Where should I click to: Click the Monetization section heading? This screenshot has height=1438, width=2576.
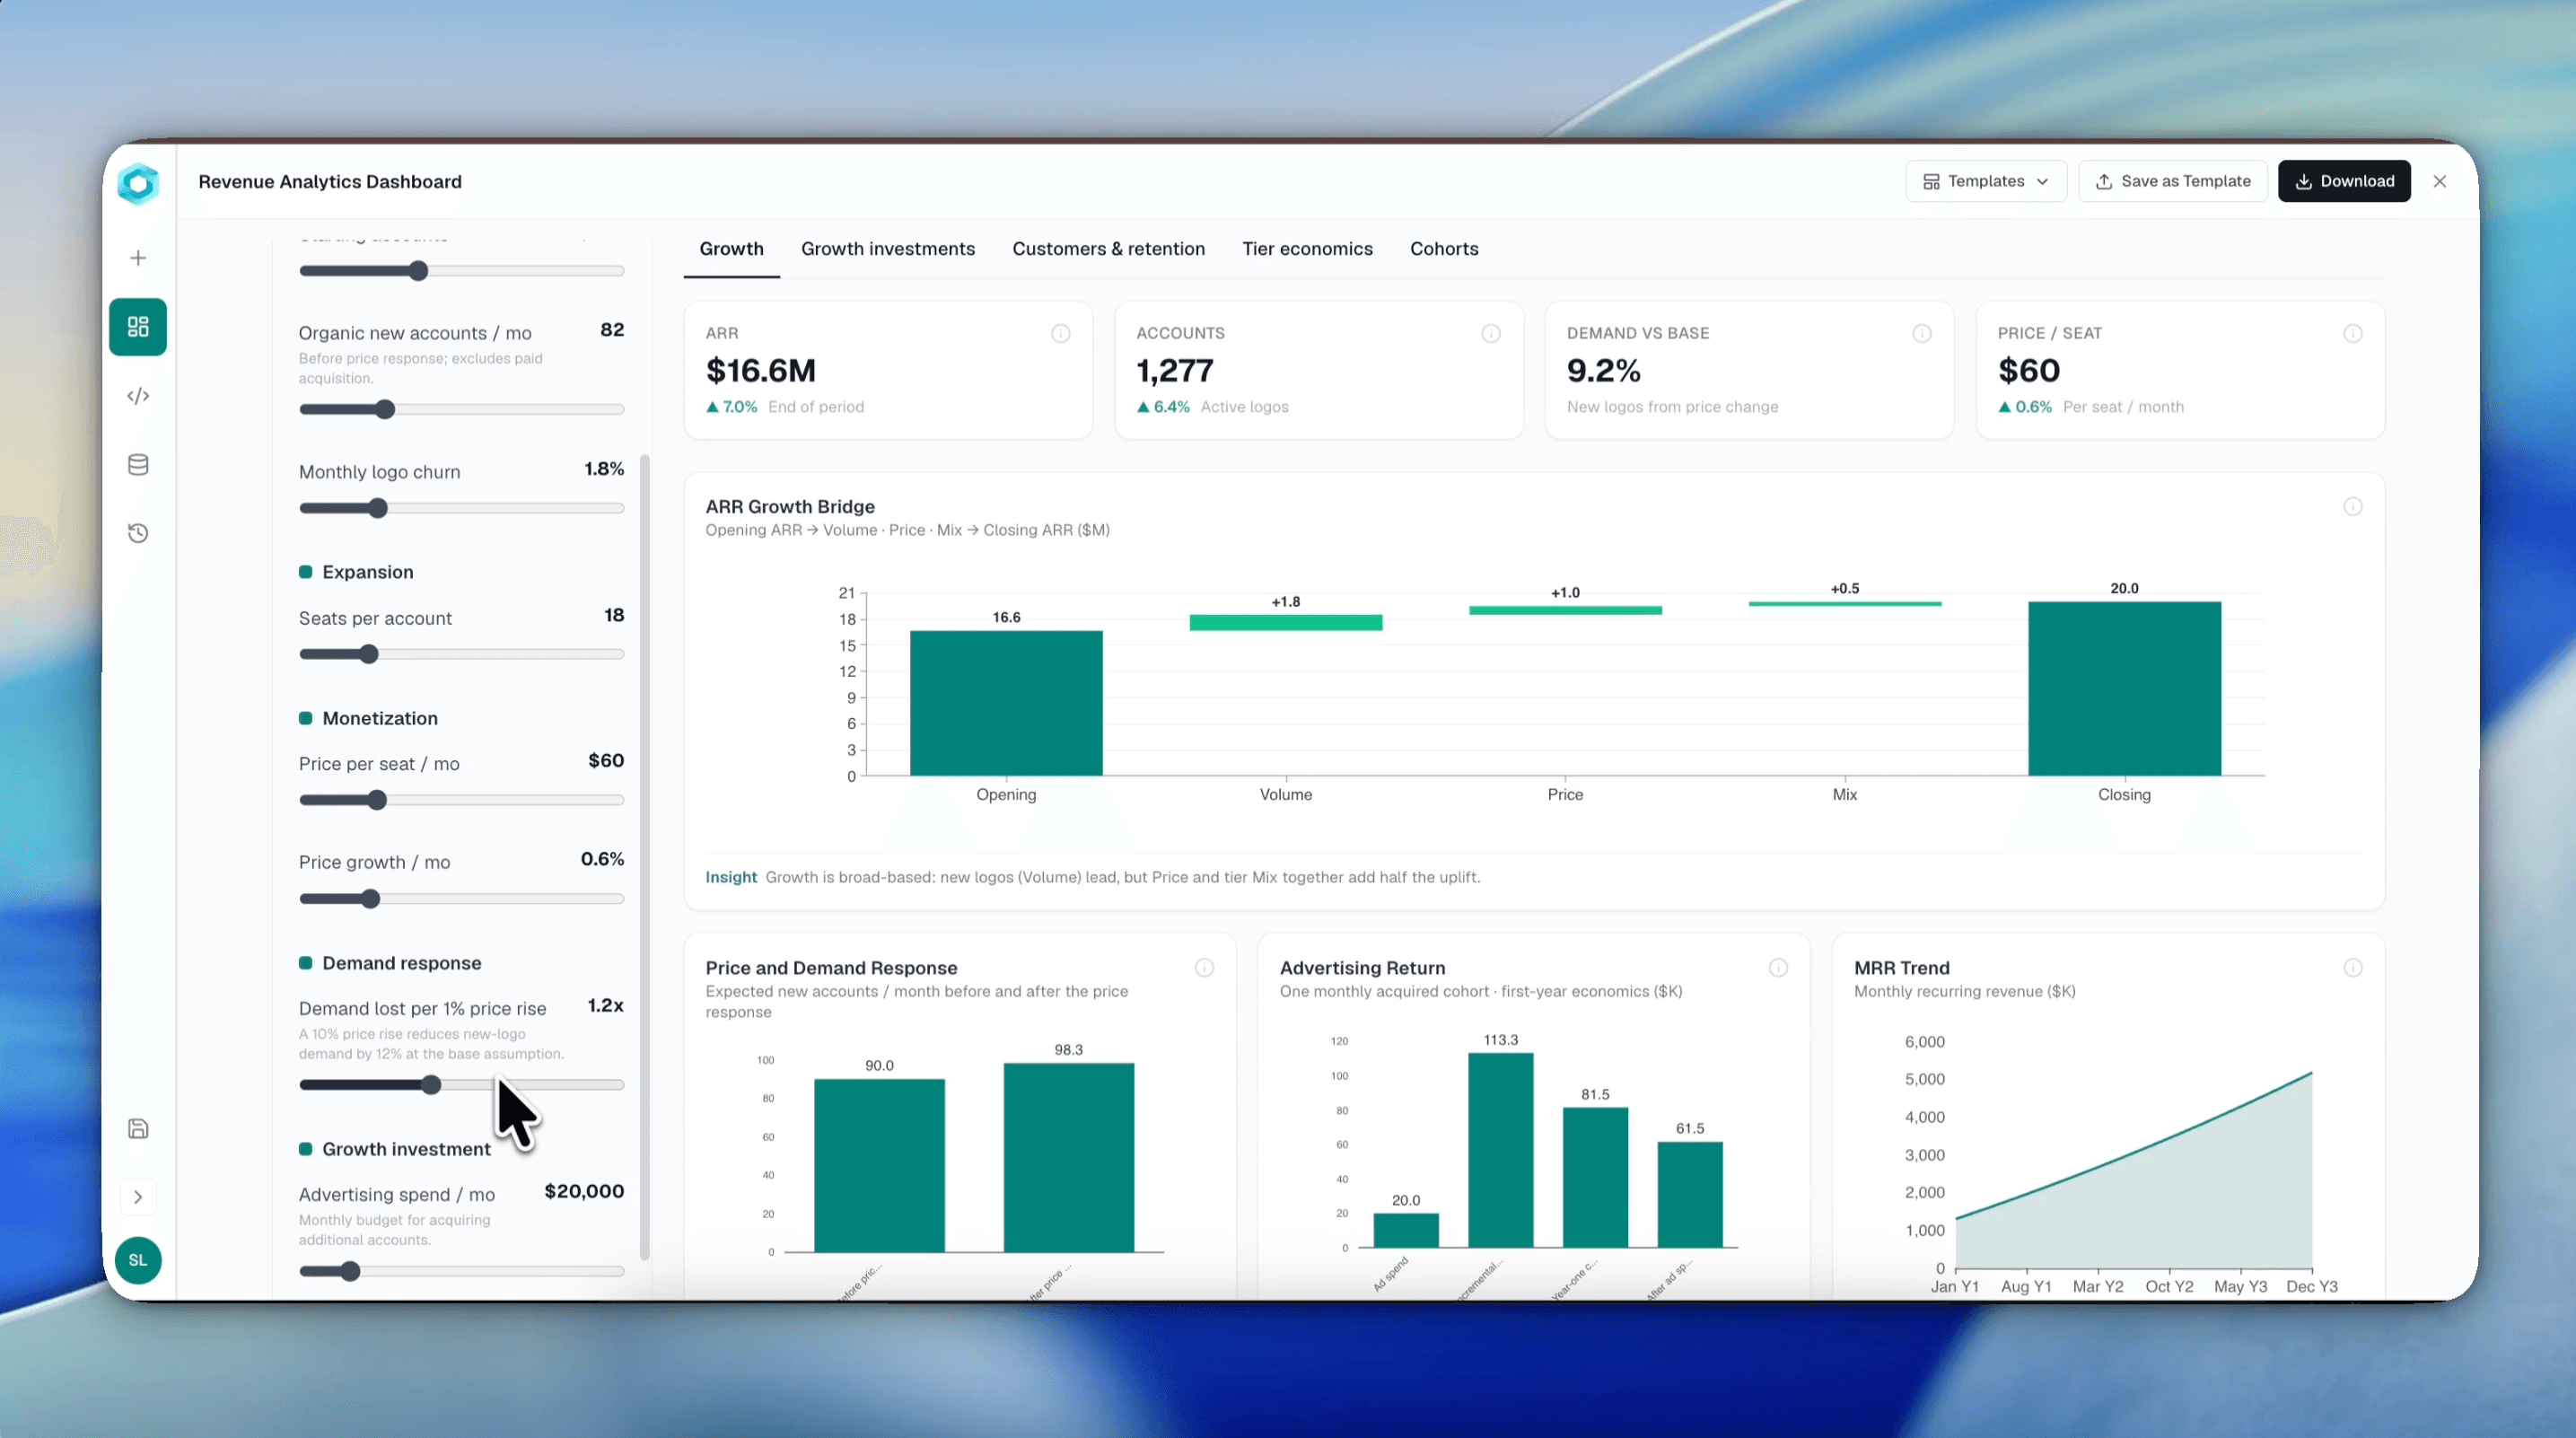click(380, 718)
